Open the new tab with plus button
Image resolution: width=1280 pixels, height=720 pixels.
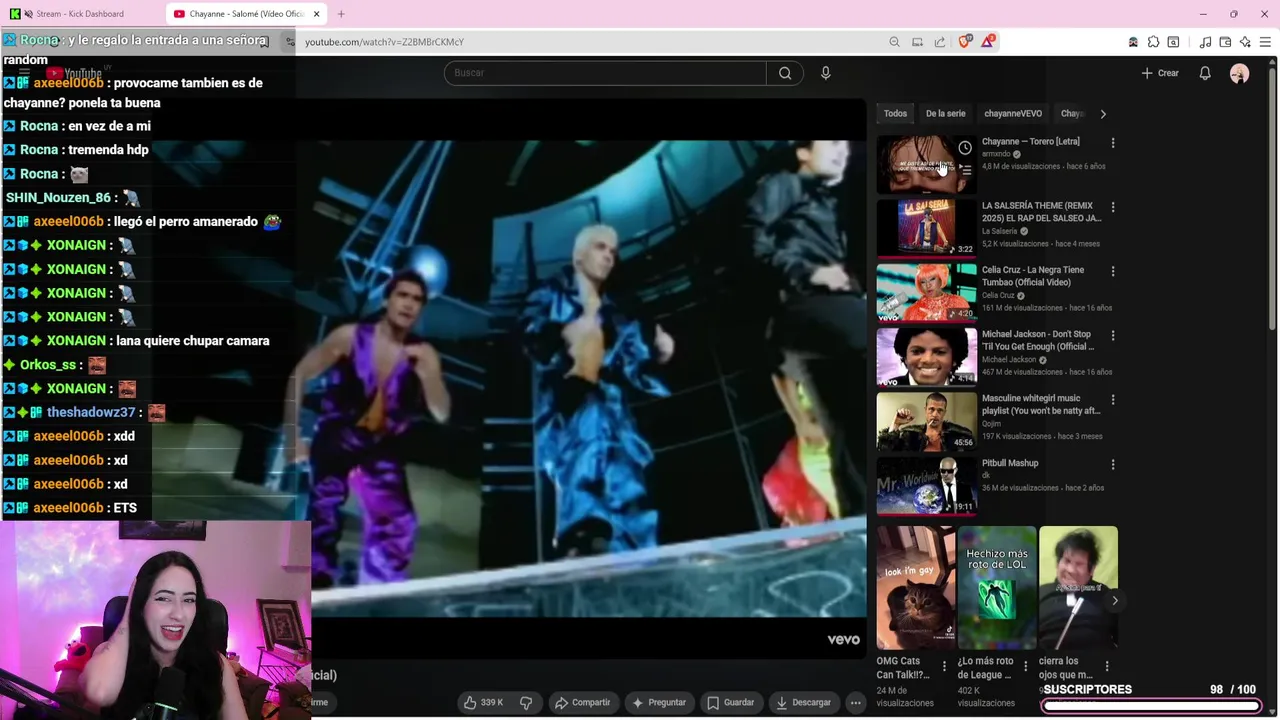pyautogui.click(x=341, y=14)
